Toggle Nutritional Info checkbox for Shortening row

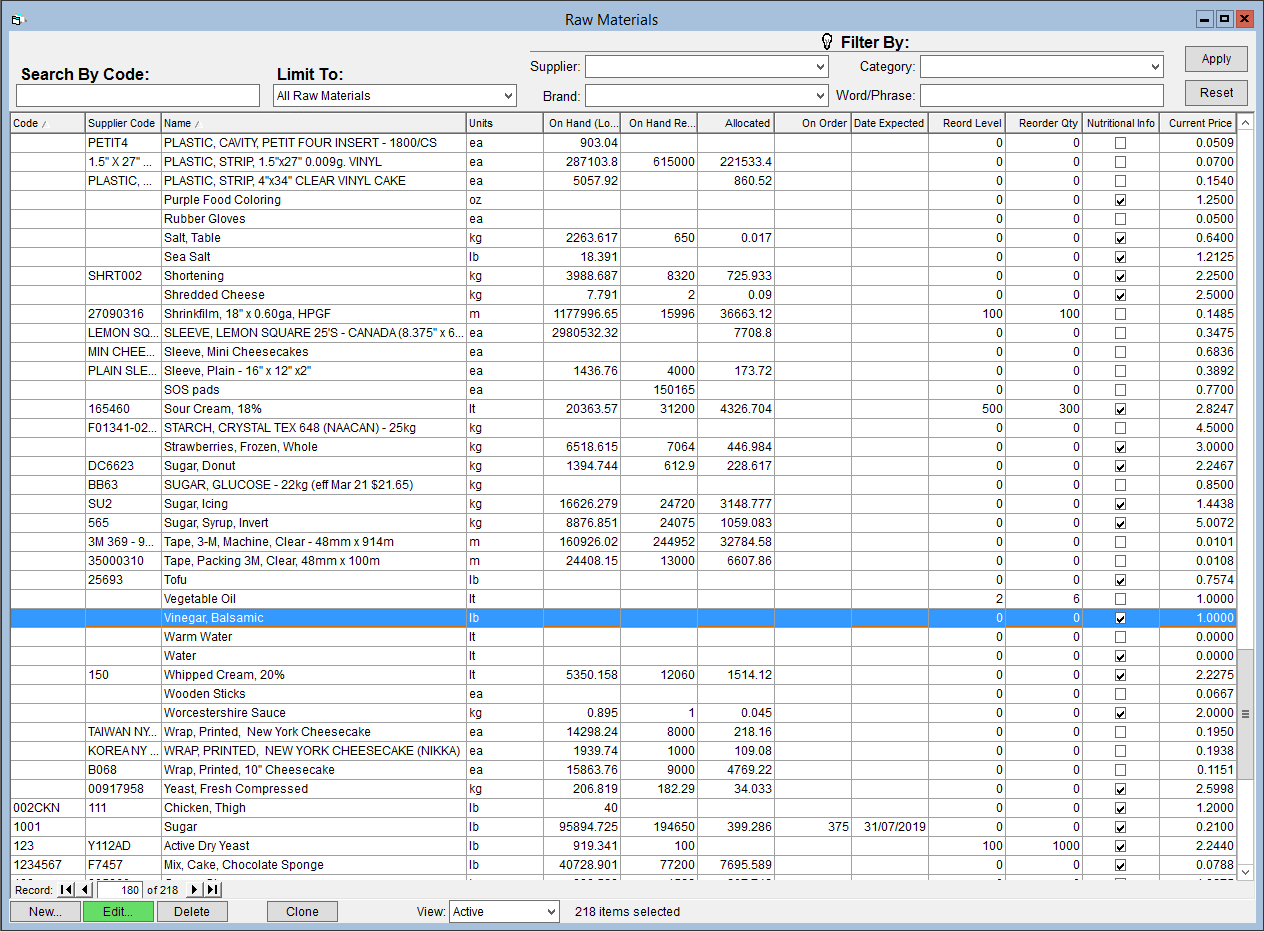pos(1121,276)
